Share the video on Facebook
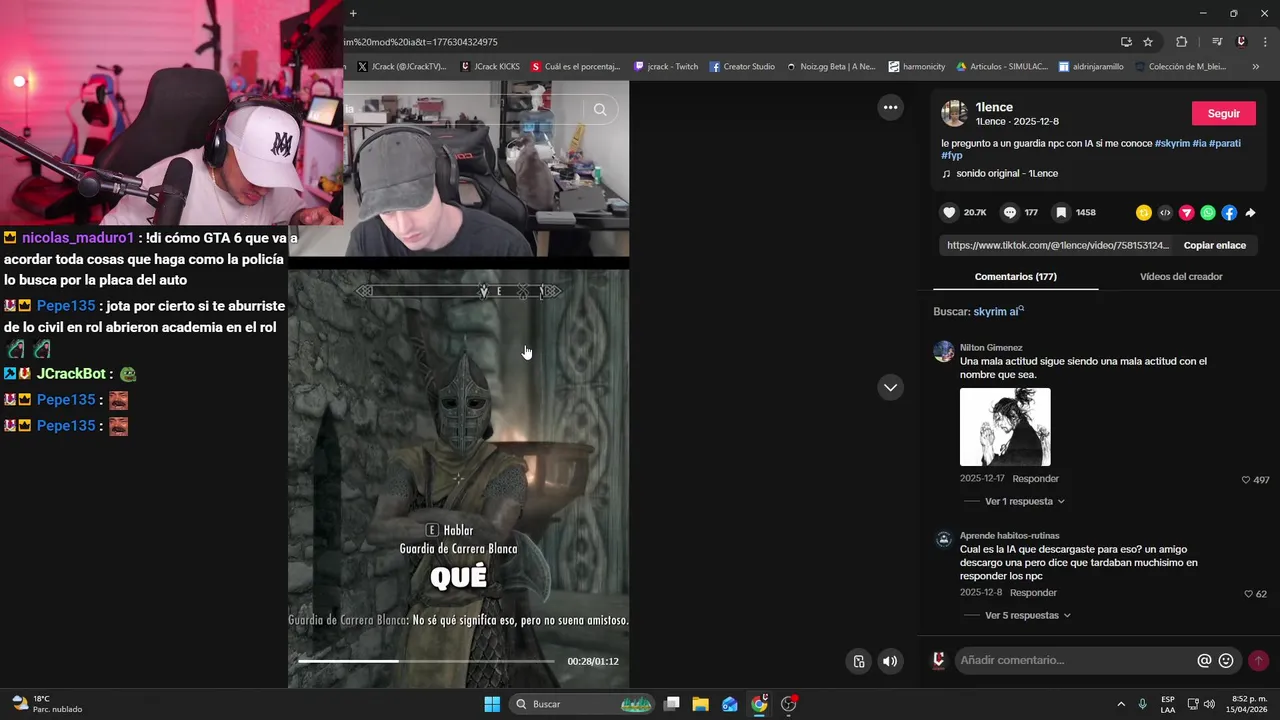Viewport: 1280px width, 720px height. [x=1229, y=213]
